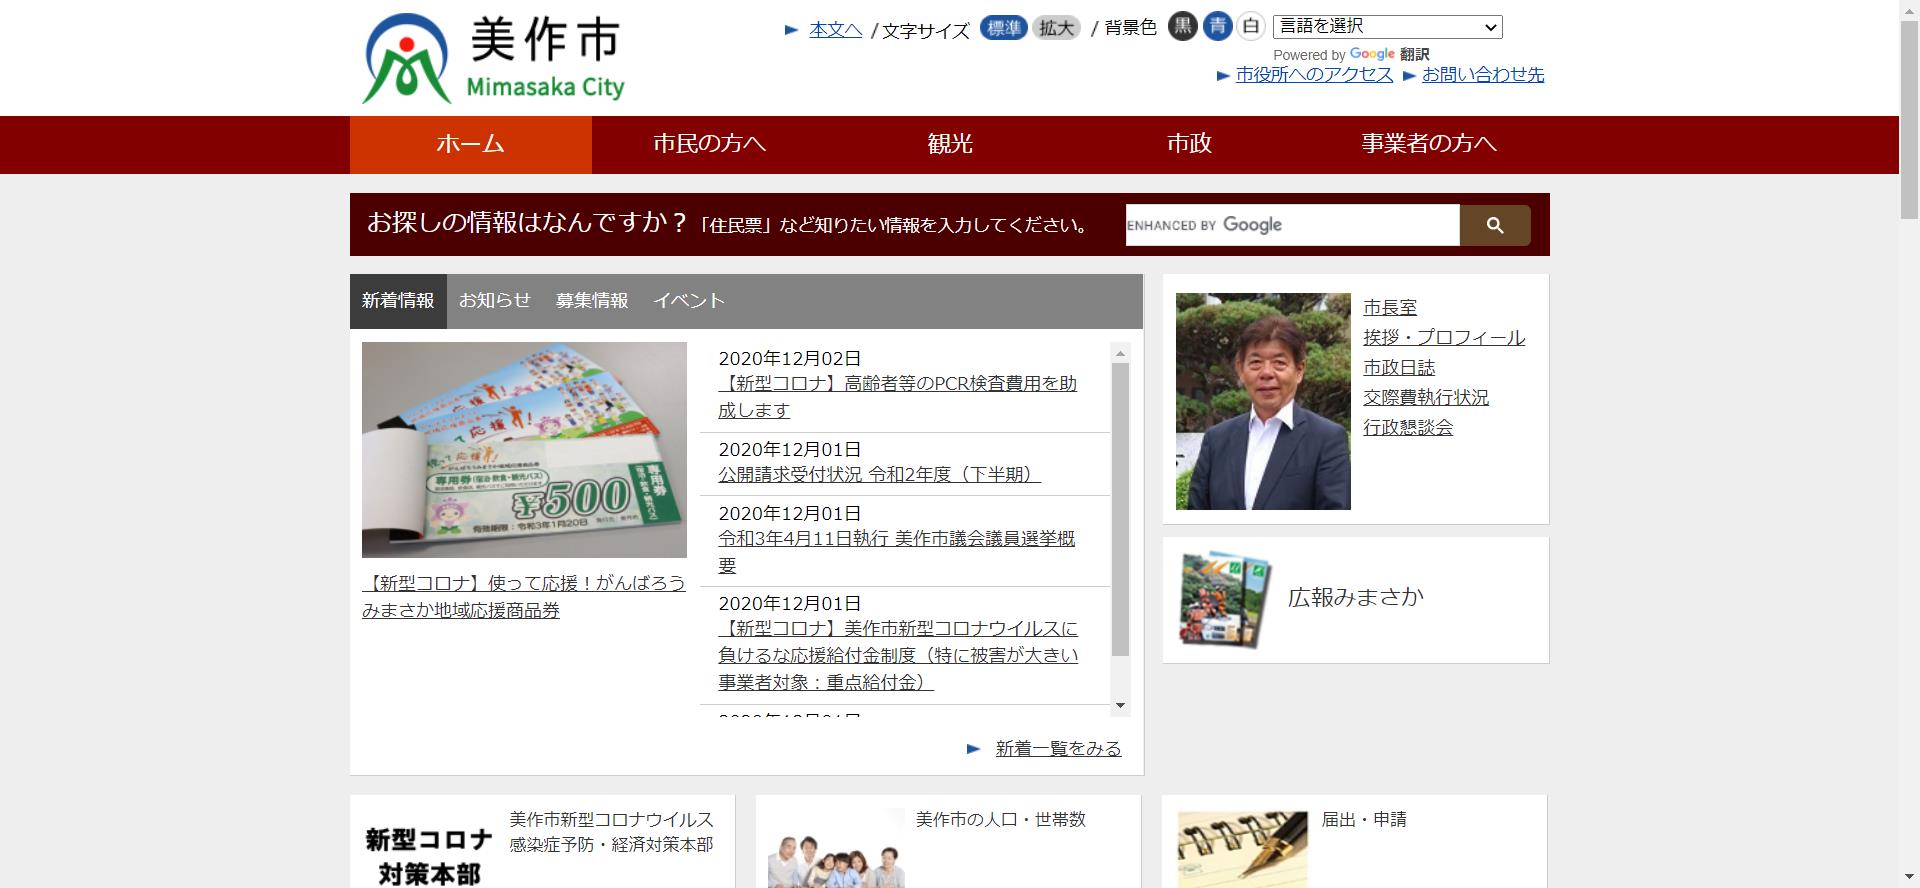This screenshot has width=1920, height=888.
Task: Click the Mimasaka City logo
Action: pos(493,58)
